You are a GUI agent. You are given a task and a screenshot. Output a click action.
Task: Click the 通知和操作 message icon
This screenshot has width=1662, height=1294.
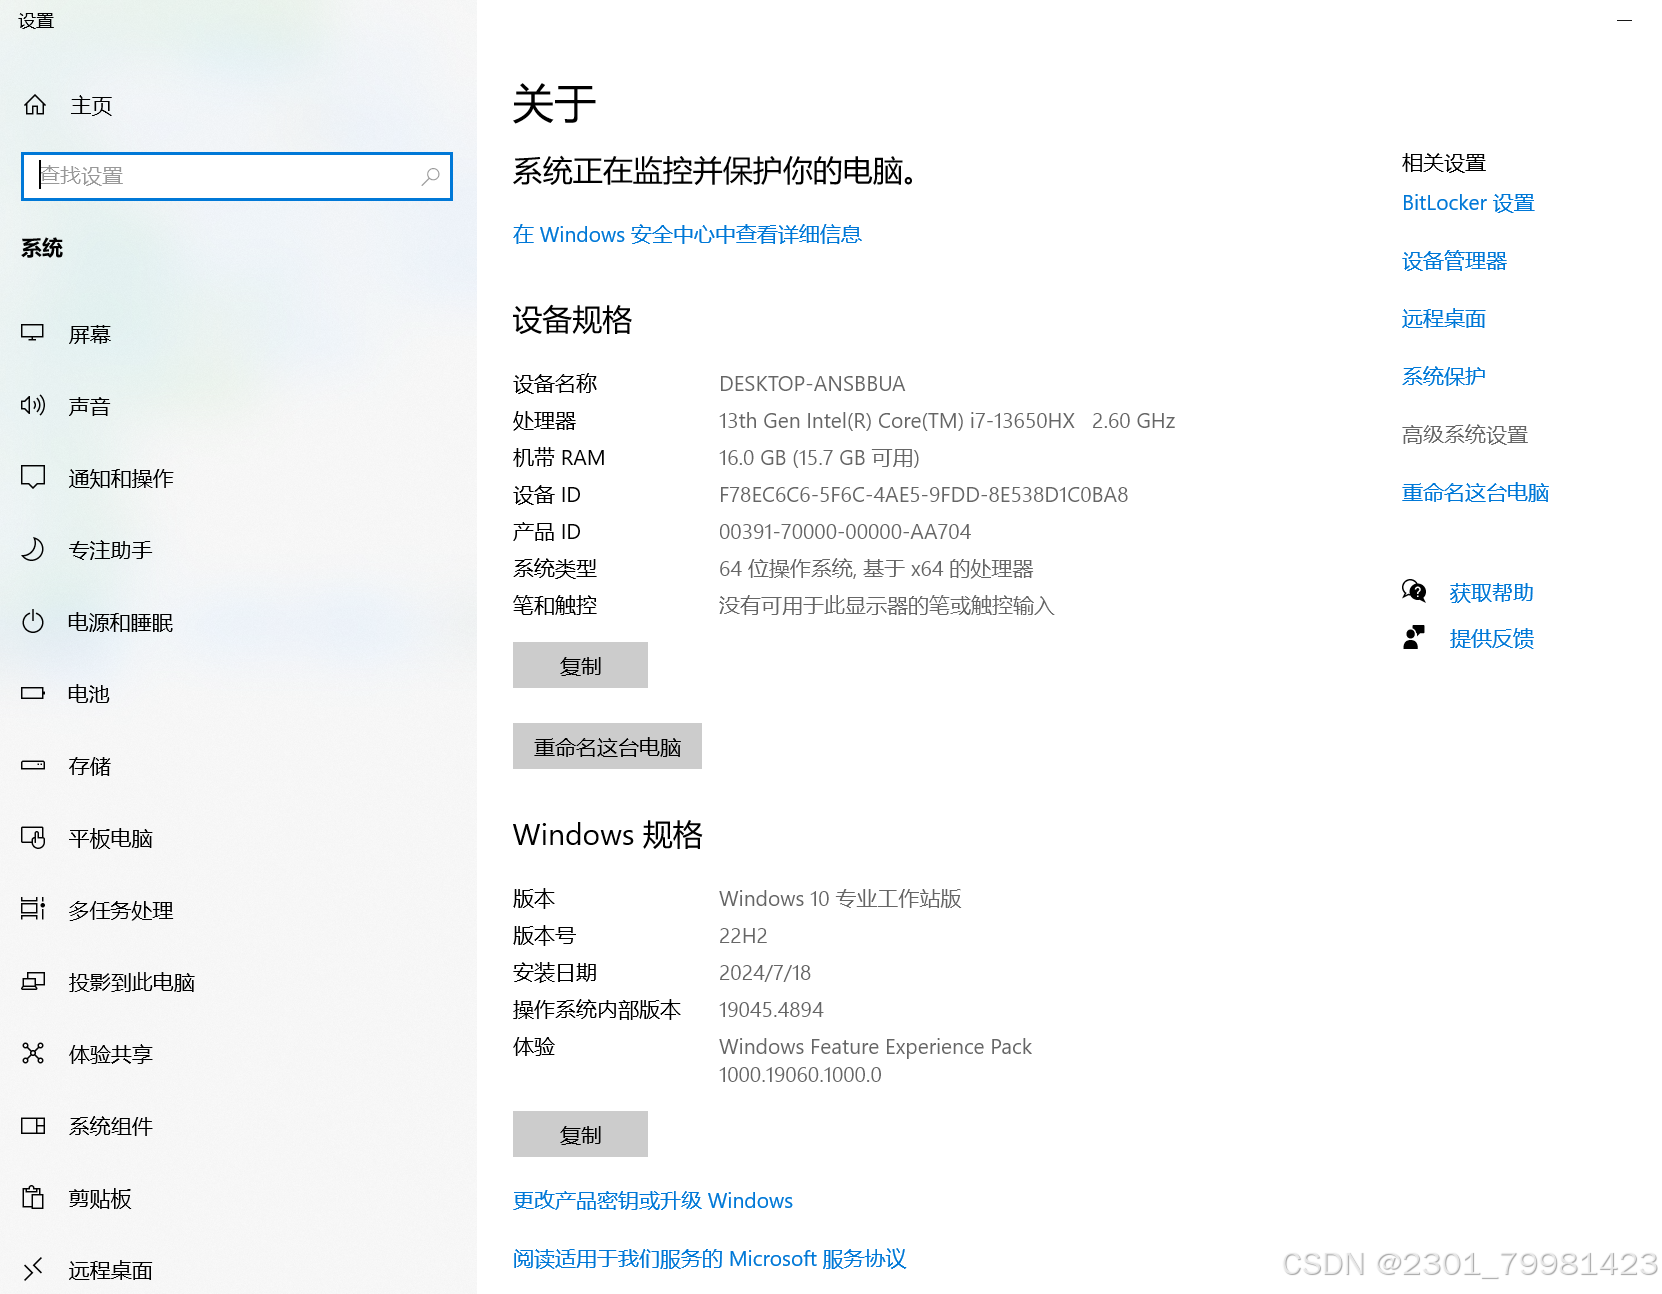pos(33,477)
